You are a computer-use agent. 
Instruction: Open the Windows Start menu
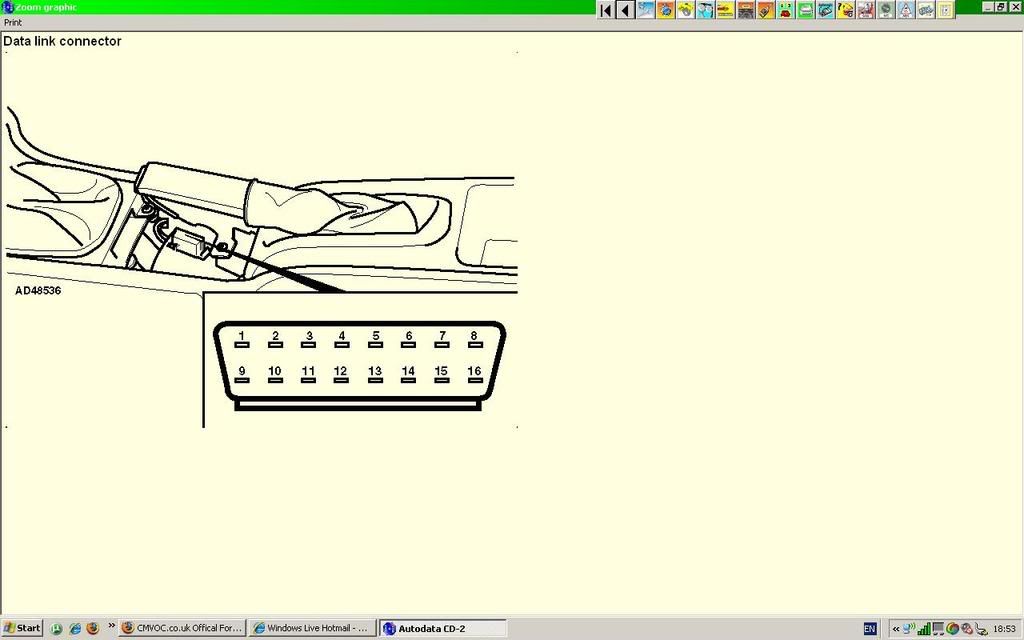point(22,628)
